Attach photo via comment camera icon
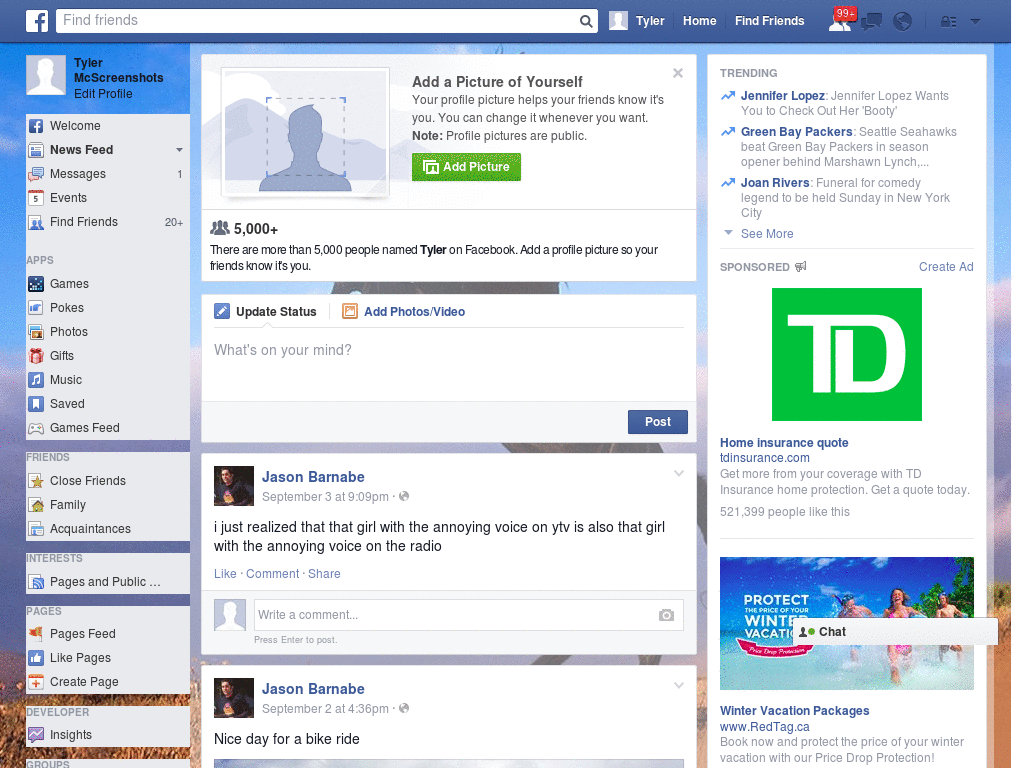The height and width of the screenshot is (768, 1024). [x=666, y=615]
